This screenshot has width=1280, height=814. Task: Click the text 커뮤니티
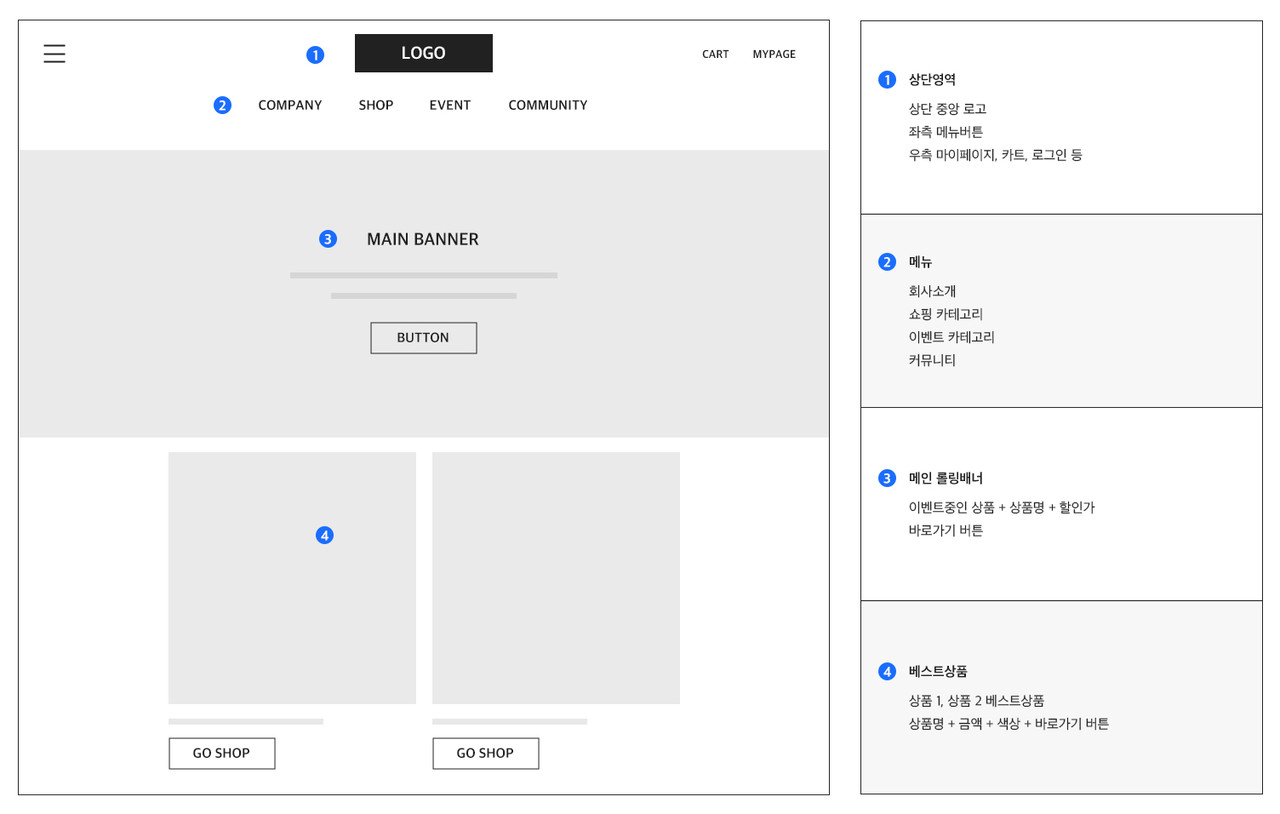932,360
